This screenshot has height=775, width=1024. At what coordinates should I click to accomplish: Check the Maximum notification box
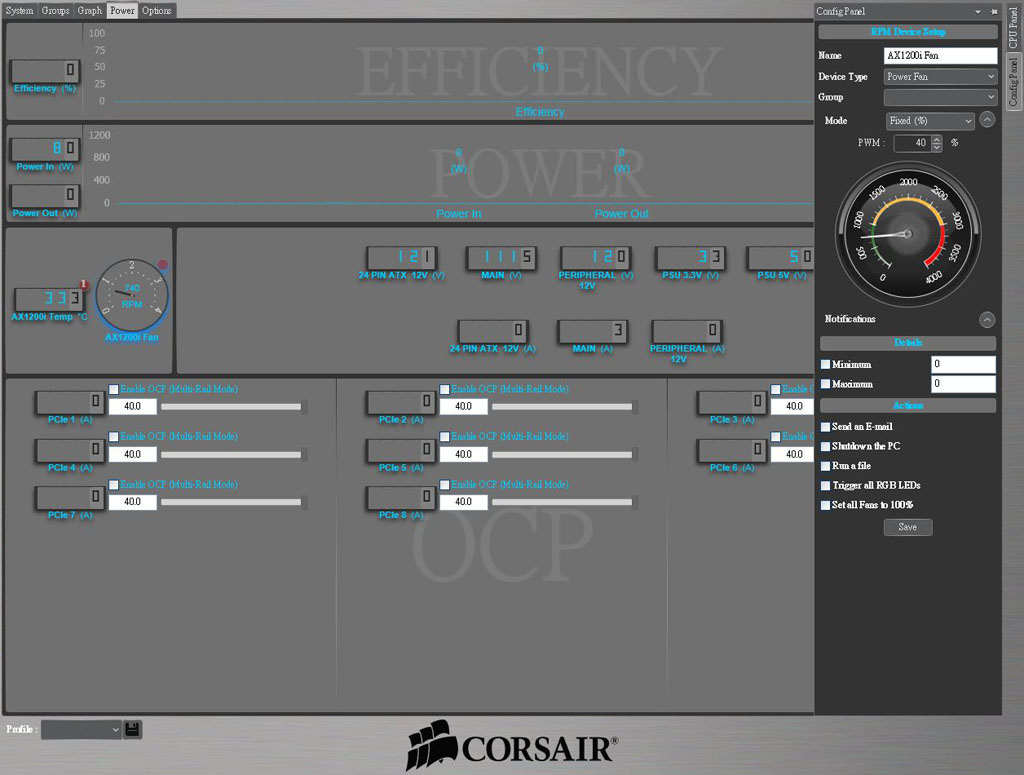click(x=825, y=384)
